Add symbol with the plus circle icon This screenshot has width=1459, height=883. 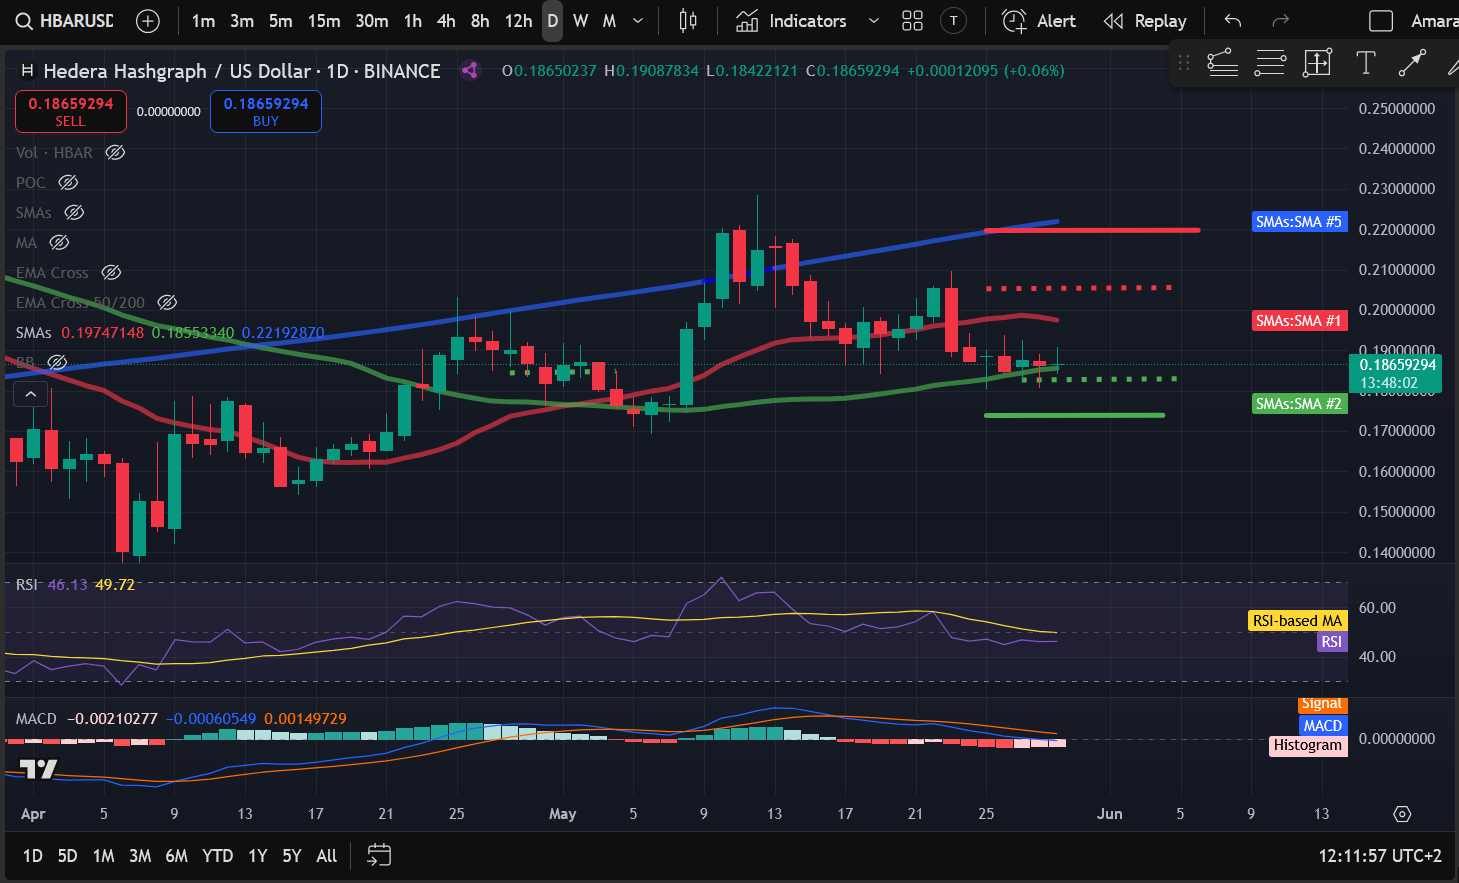click(147, 21)
